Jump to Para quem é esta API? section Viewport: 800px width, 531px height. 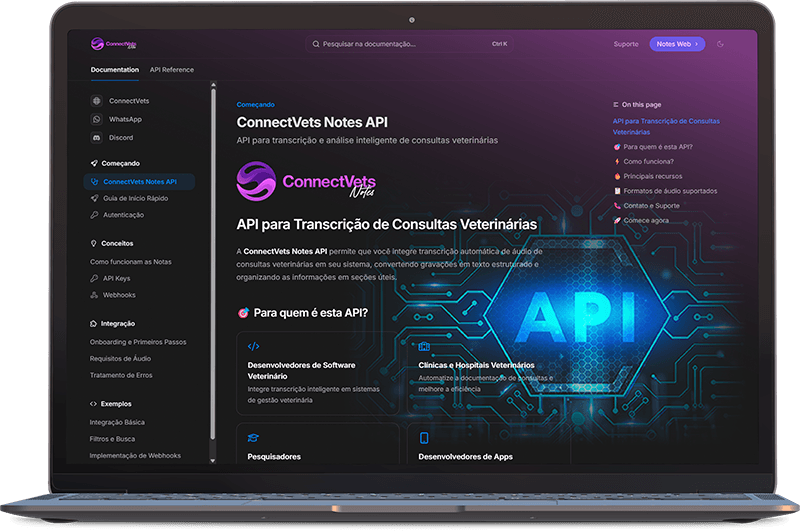pyautogui.click(x=658, y=147)
